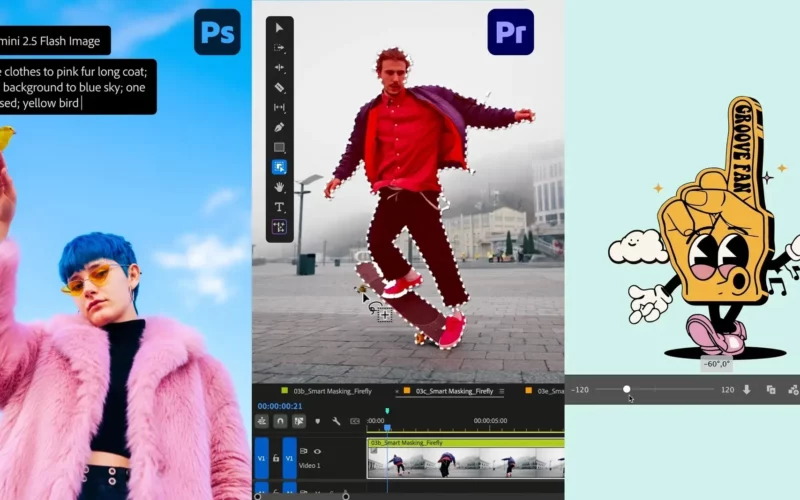
Task: Select the Slip tool
Action: coord(279,107)
